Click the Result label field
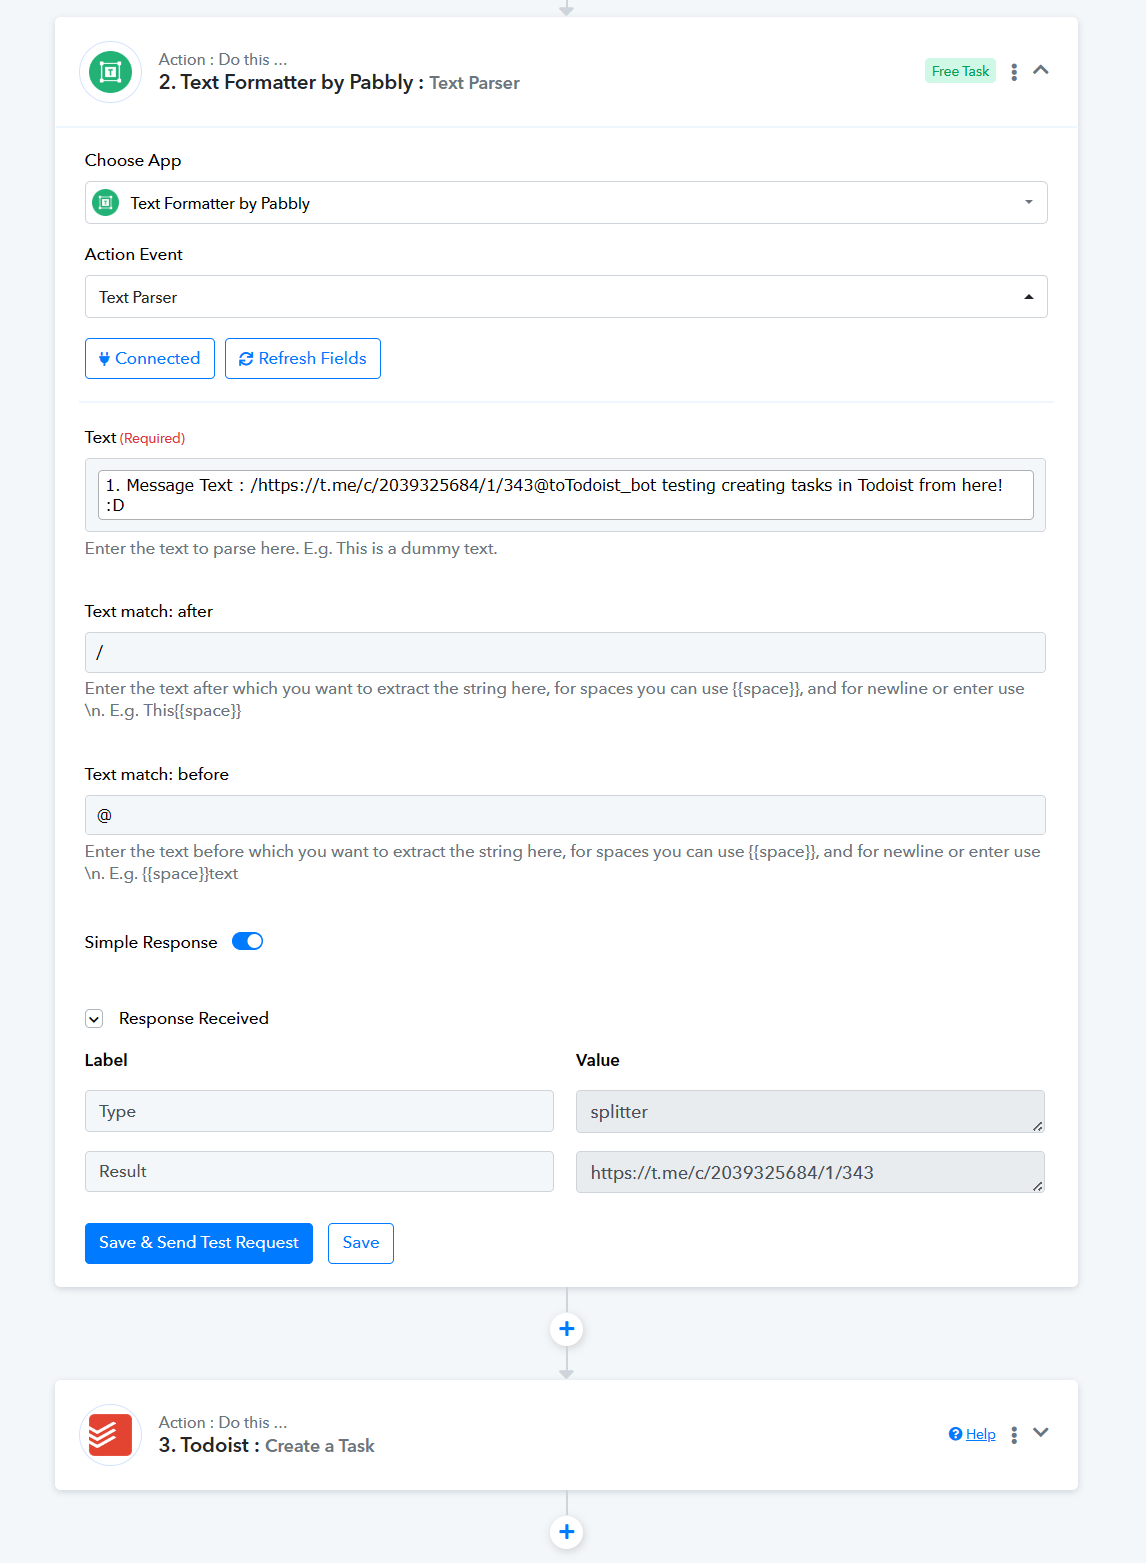Viewport: 1146px width, 1563px height. point(319,1171)
